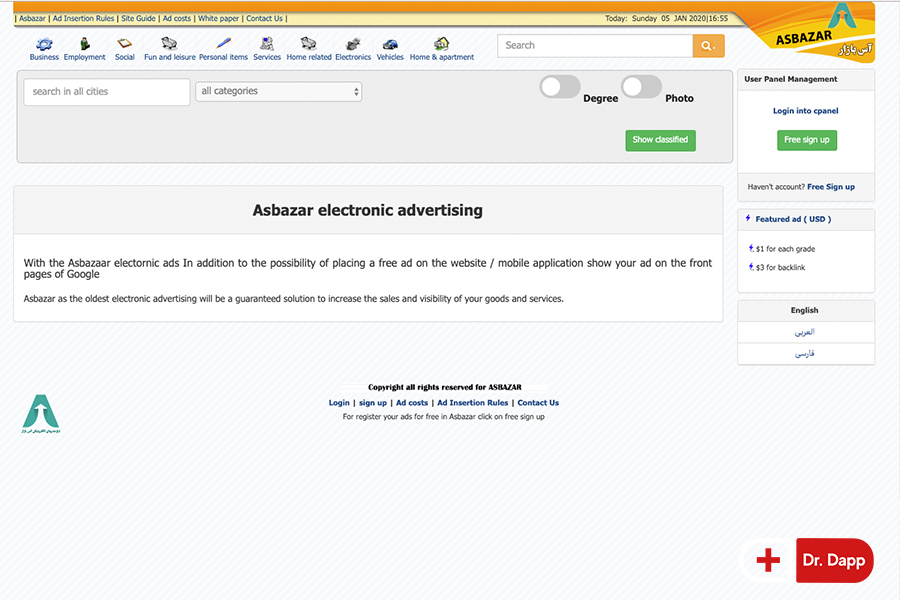The width and height of the screenshot is (900, 600).
Task: Open Site Guide in top menu
Action: [138, 18]
